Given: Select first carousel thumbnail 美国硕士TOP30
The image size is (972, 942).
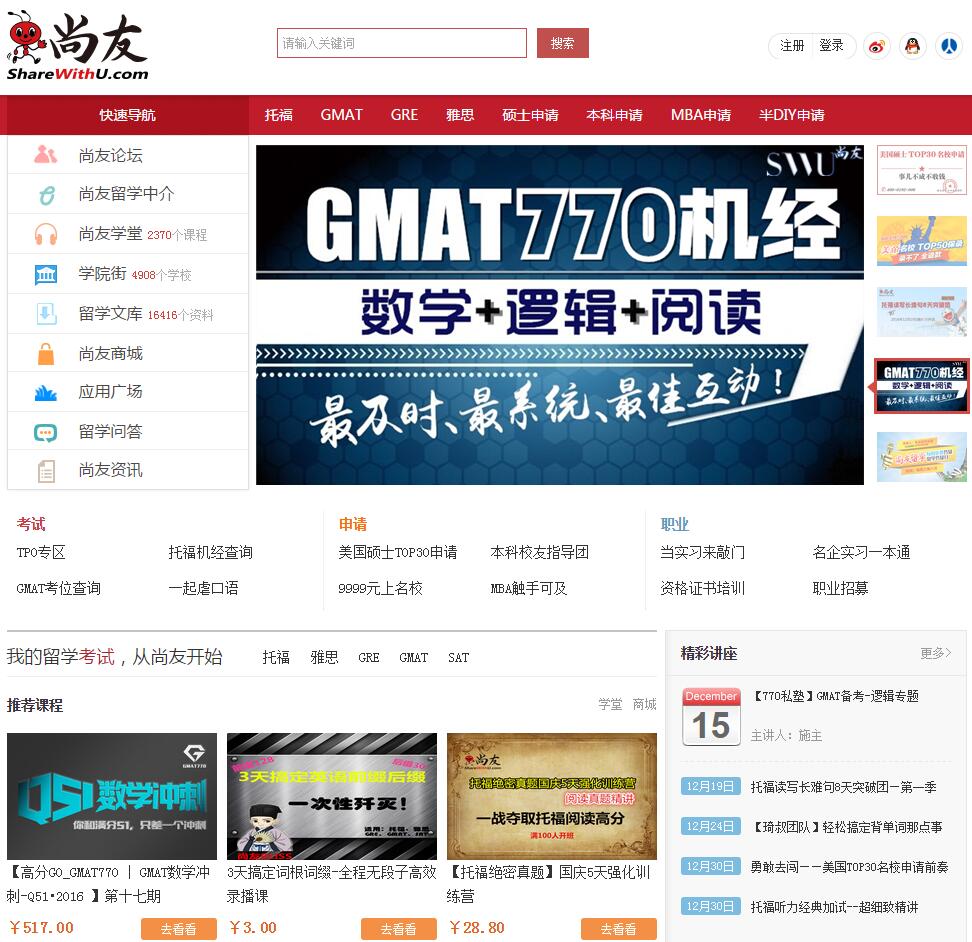Looking at the screenshot, I should pos(921,170).
